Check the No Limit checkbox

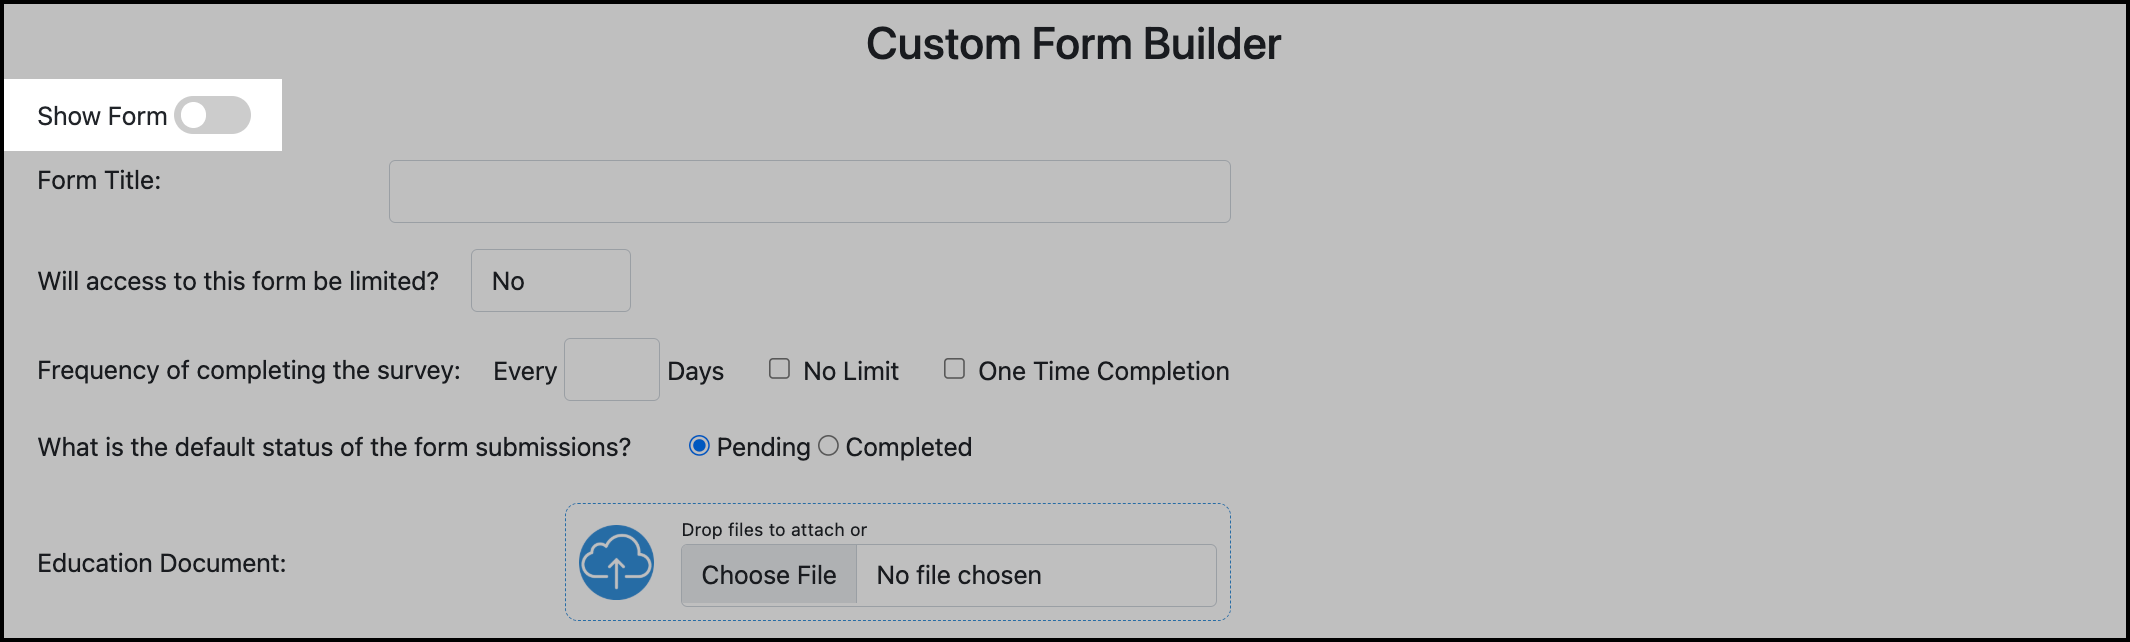779,369
